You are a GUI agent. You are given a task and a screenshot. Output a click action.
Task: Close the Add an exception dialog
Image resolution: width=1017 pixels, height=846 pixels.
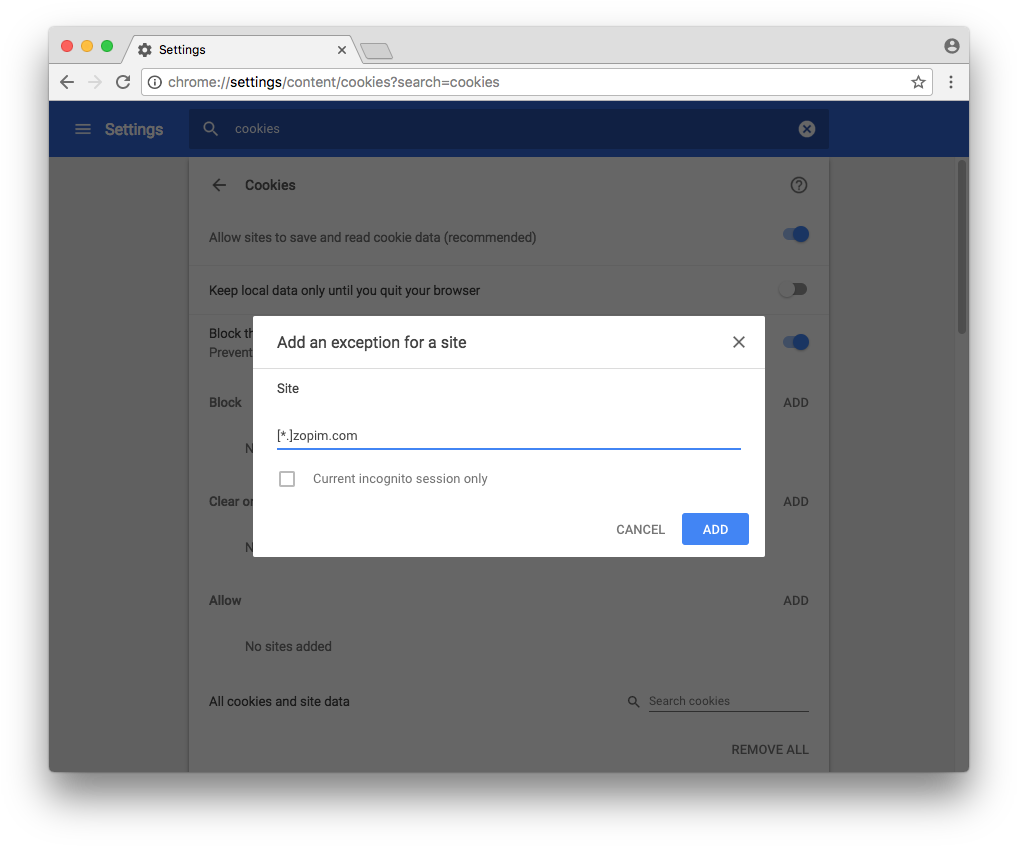738,341
